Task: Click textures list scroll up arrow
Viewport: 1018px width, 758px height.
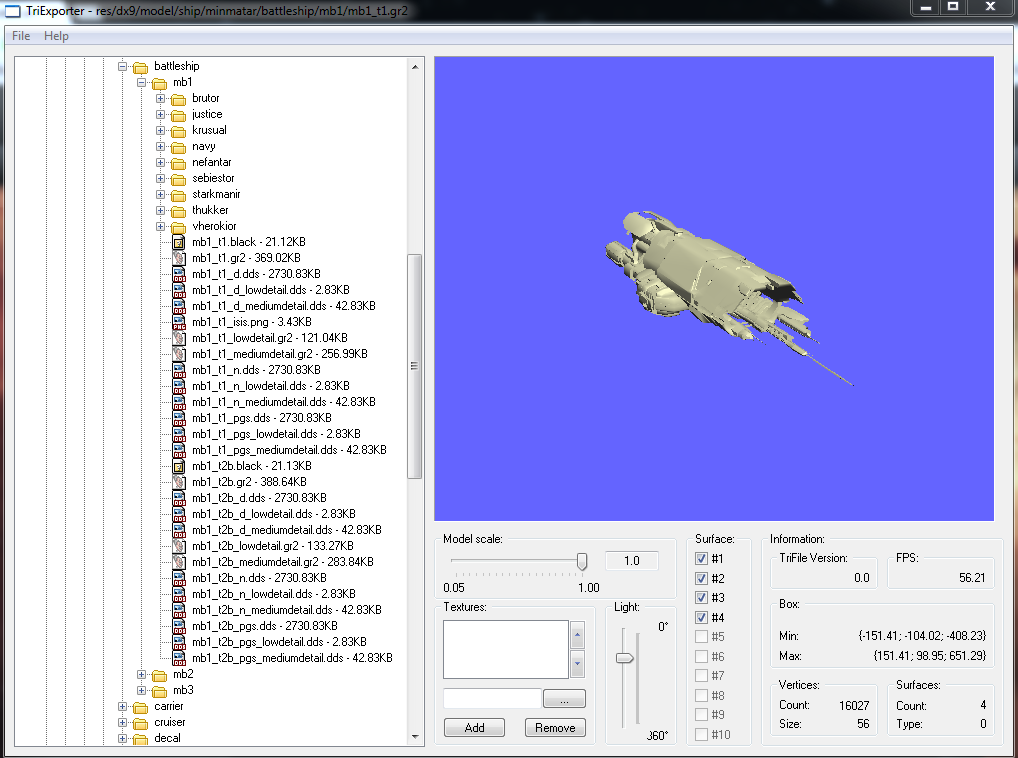Action: tap(577, 635)
